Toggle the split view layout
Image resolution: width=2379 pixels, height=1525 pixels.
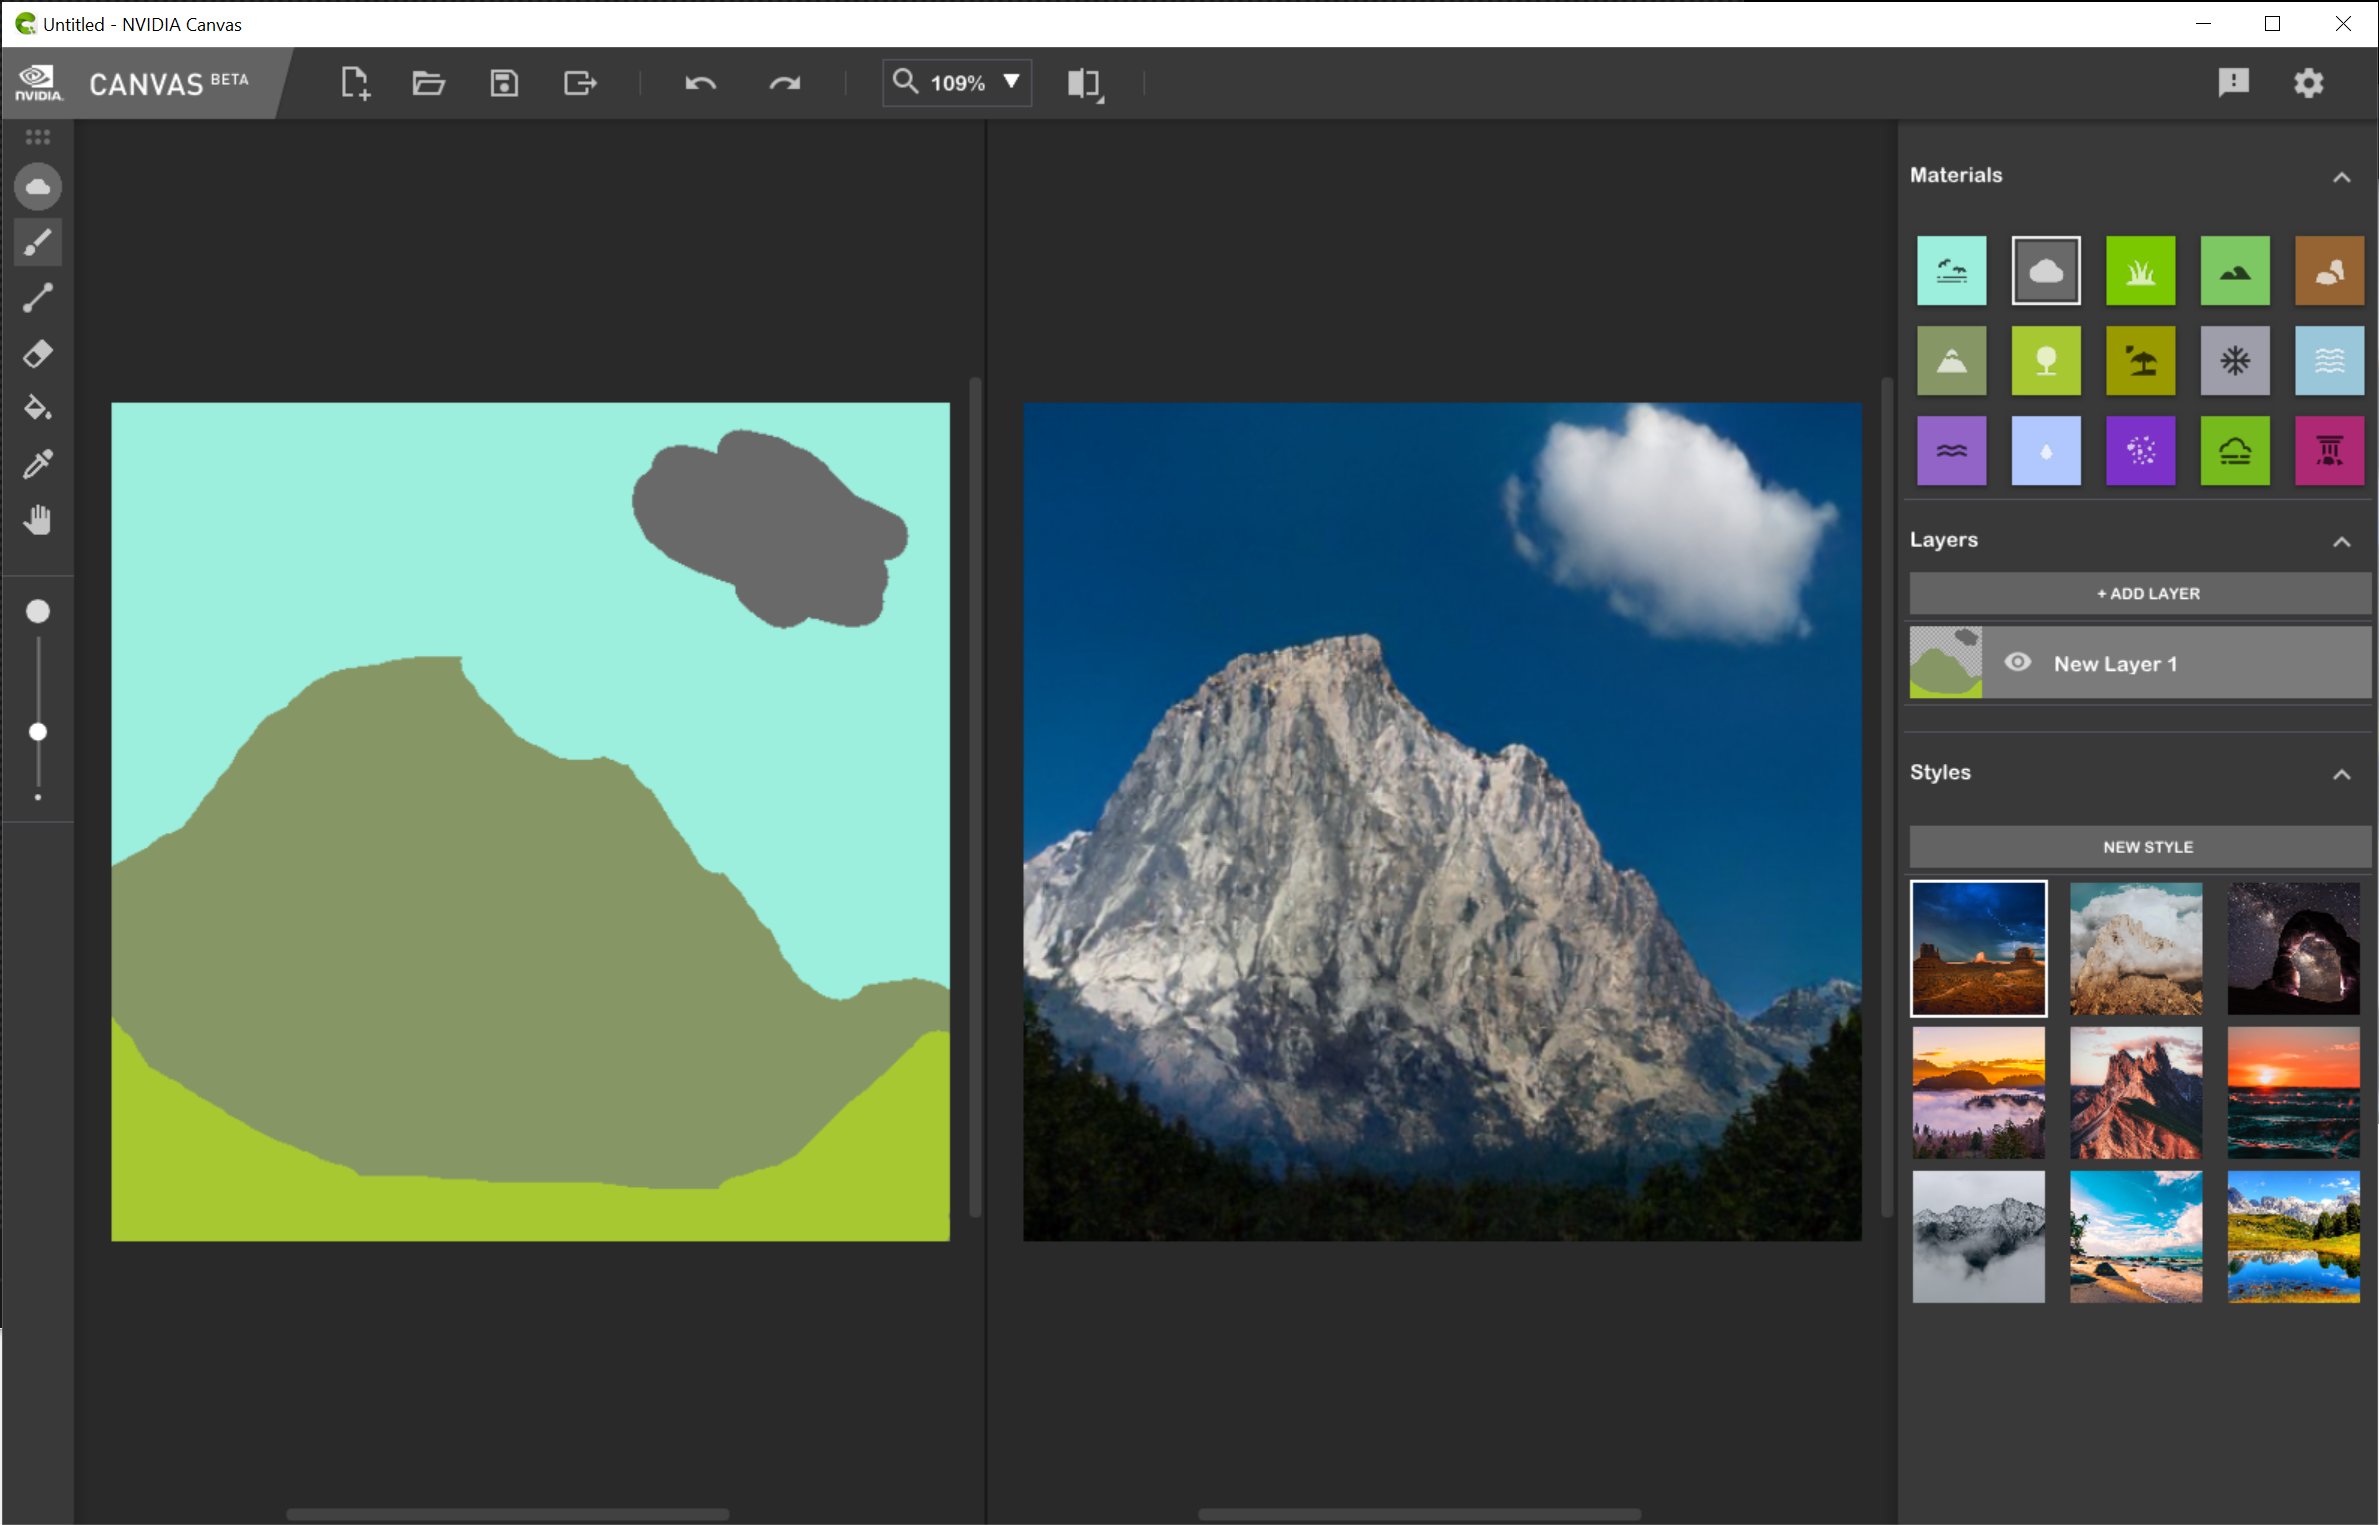coord(1085,84)
